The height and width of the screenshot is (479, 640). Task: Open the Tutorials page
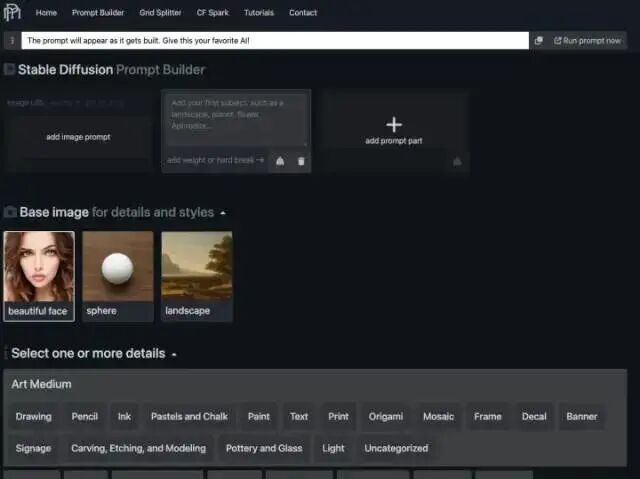click(259, 13)
